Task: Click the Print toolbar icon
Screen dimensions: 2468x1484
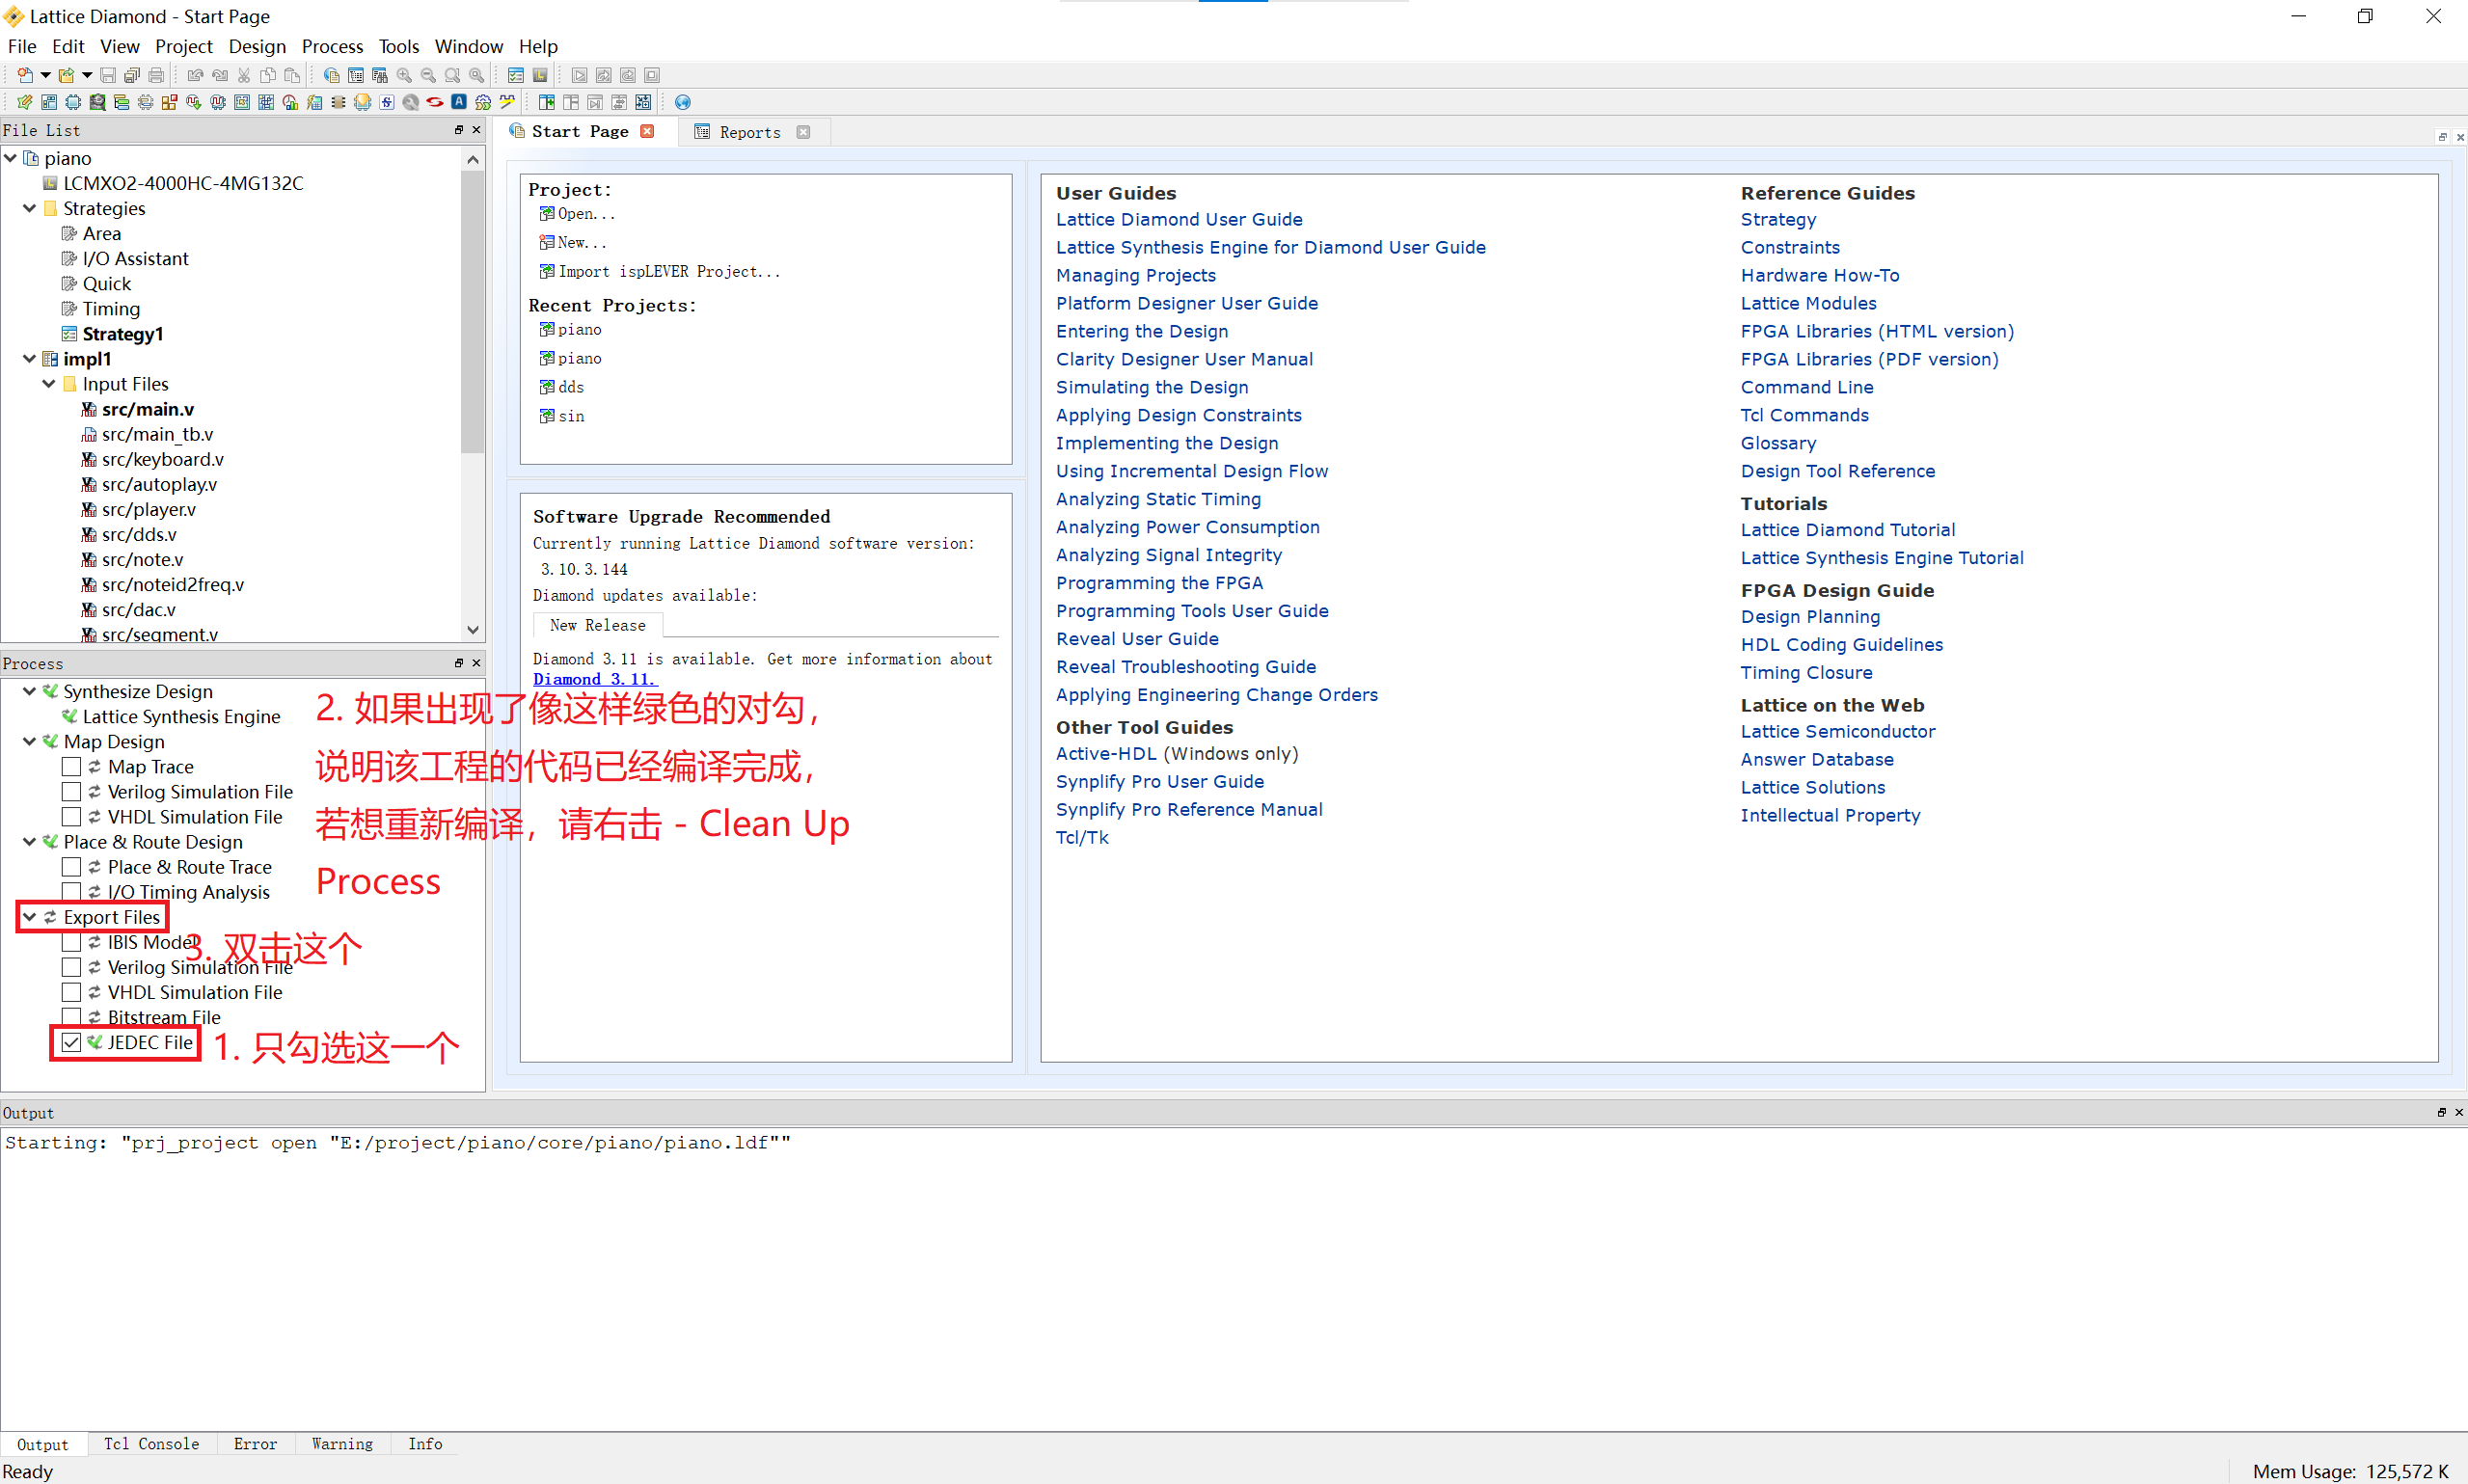Action: [x=156, y=75]
